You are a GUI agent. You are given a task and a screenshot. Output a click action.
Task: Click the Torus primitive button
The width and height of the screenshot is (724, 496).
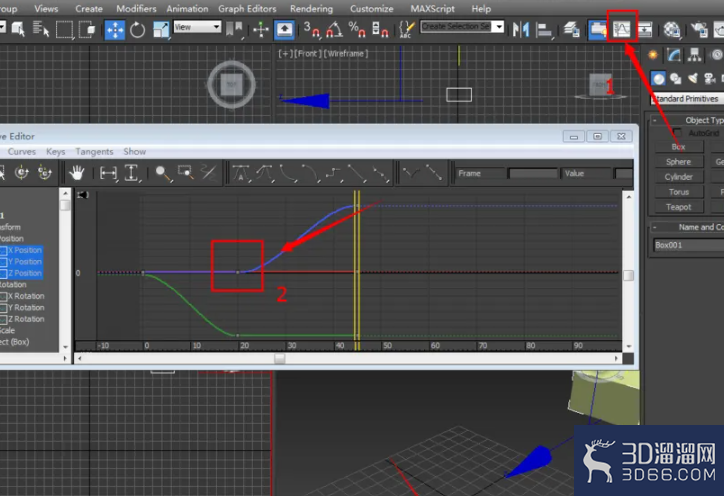[679, 192]
